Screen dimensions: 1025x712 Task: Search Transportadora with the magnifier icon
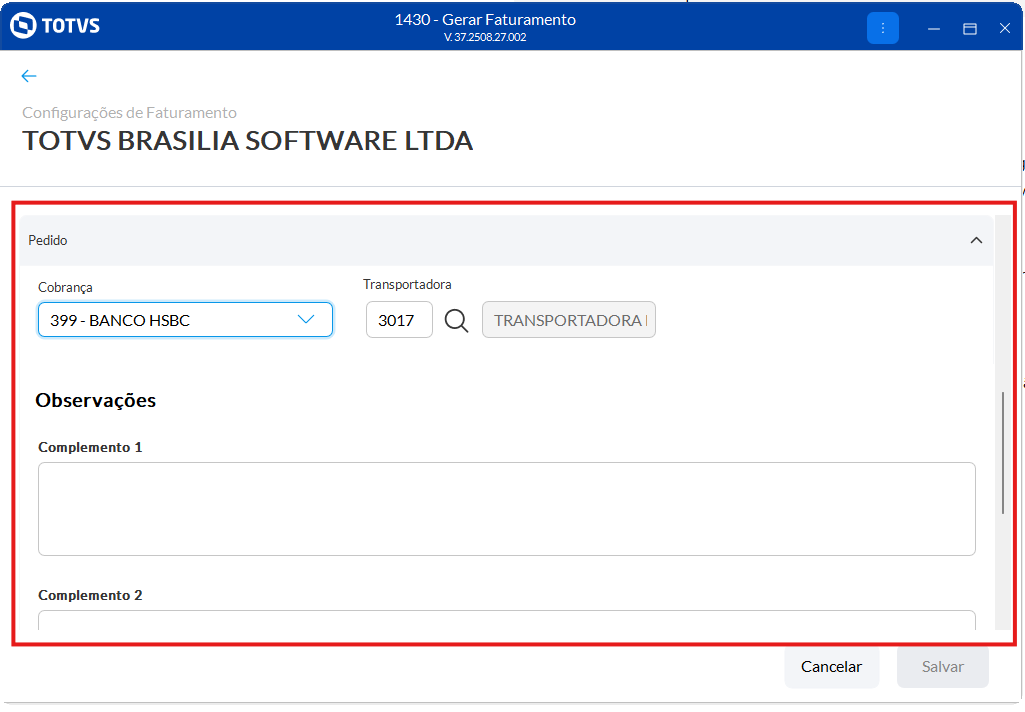[456, 320]
